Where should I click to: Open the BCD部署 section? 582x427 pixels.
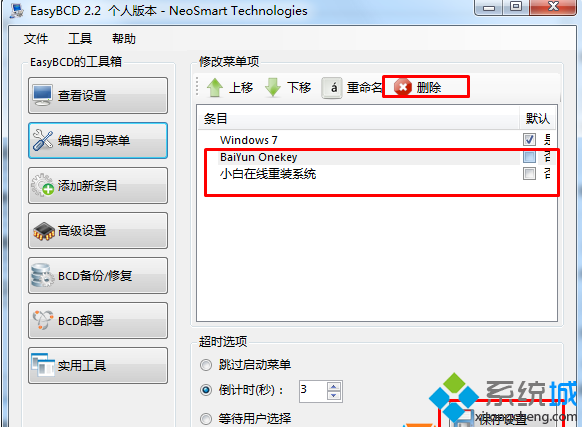(x=98, y=320)
